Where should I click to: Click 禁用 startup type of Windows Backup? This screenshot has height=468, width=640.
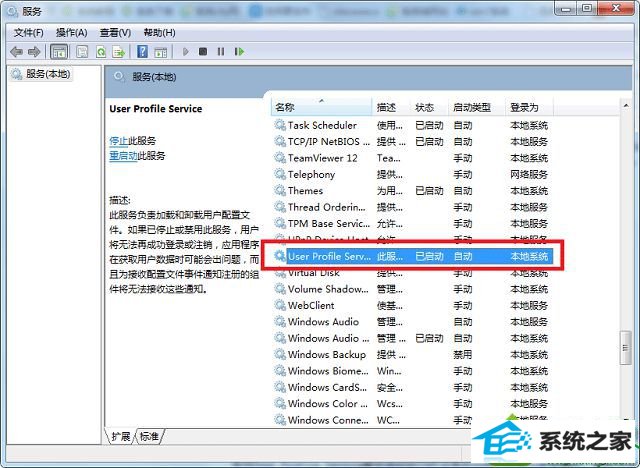(x=463, y=354)
